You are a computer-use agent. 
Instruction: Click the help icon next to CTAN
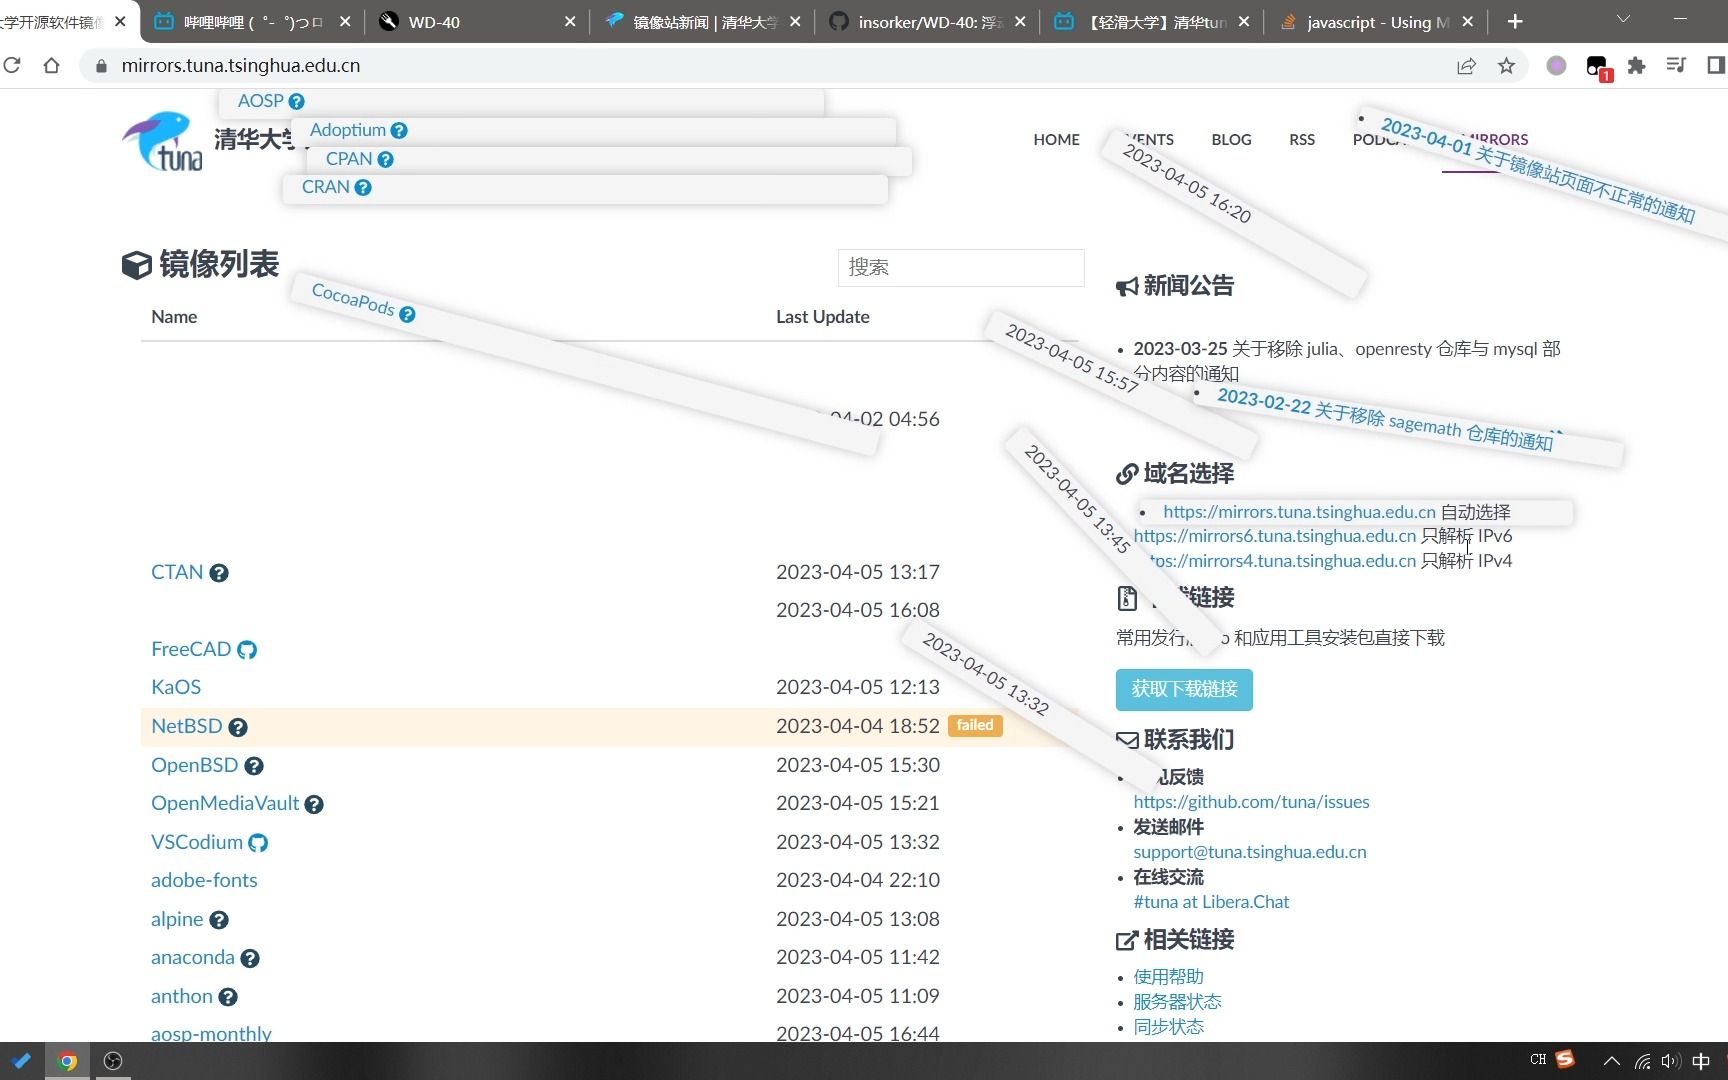219,573
